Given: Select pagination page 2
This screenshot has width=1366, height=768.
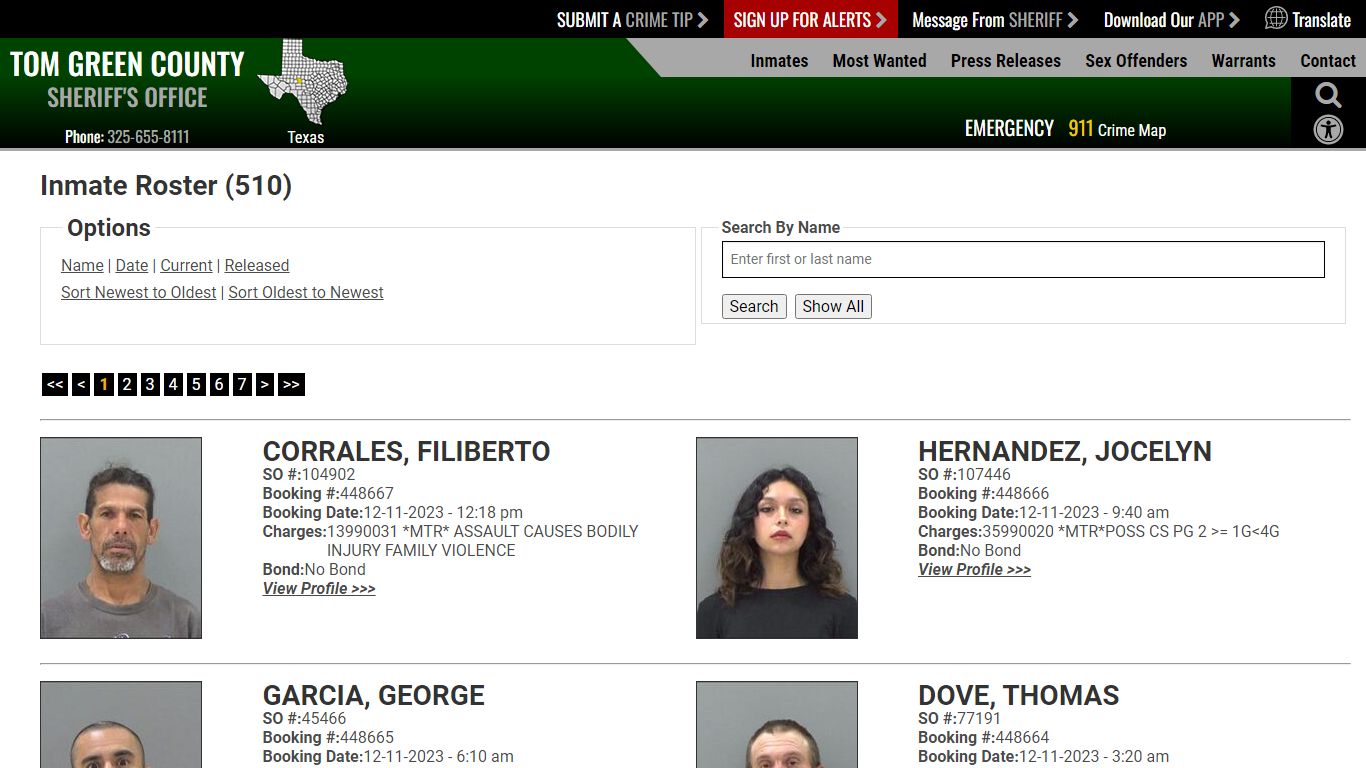Looking at the screenshot, I should click(x=127, y=384).
